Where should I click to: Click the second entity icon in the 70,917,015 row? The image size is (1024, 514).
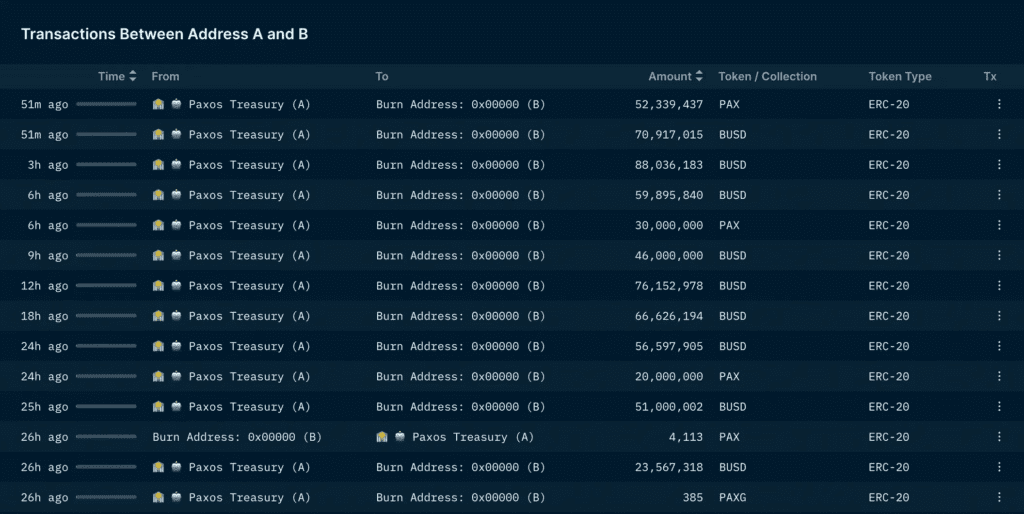176,134
